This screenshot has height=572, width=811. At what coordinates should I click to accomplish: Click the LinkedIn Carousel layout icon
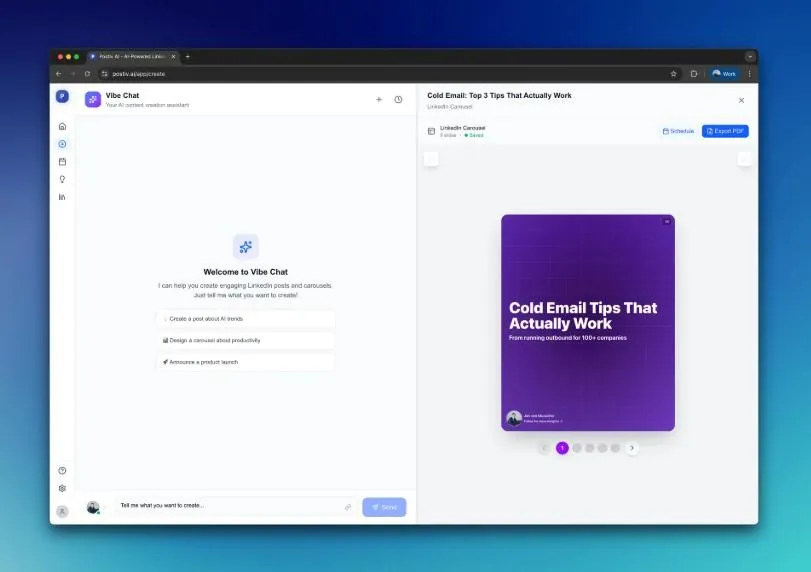pos(431,131)
